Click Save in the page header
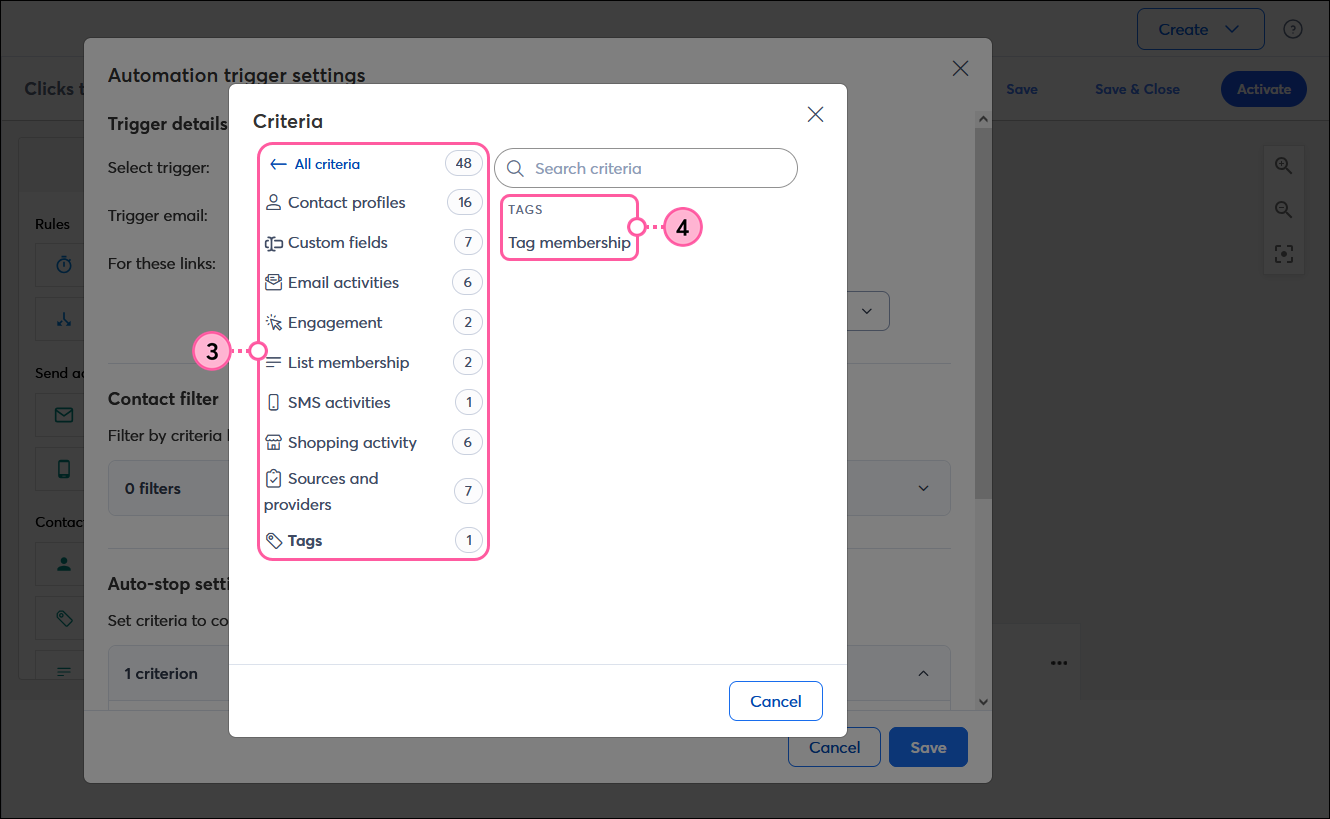Viewport: 1330px width, 819px height. pos(1021,89)
